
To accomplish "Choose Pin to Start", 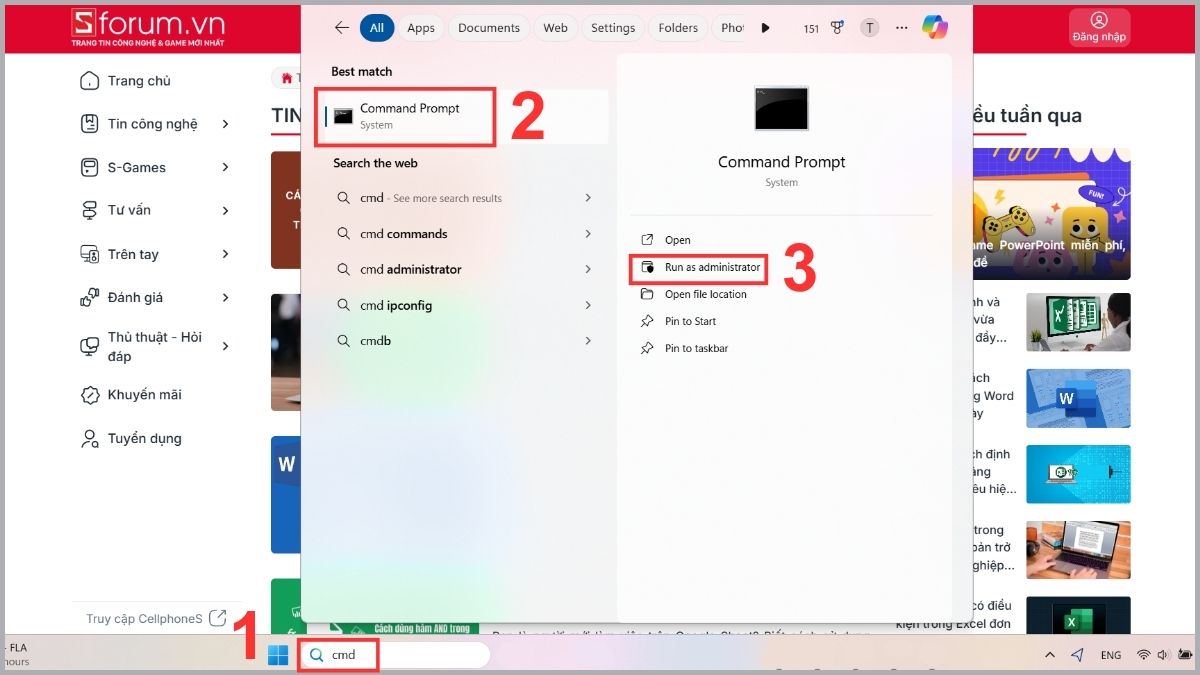I will click(x=678, y=321).
